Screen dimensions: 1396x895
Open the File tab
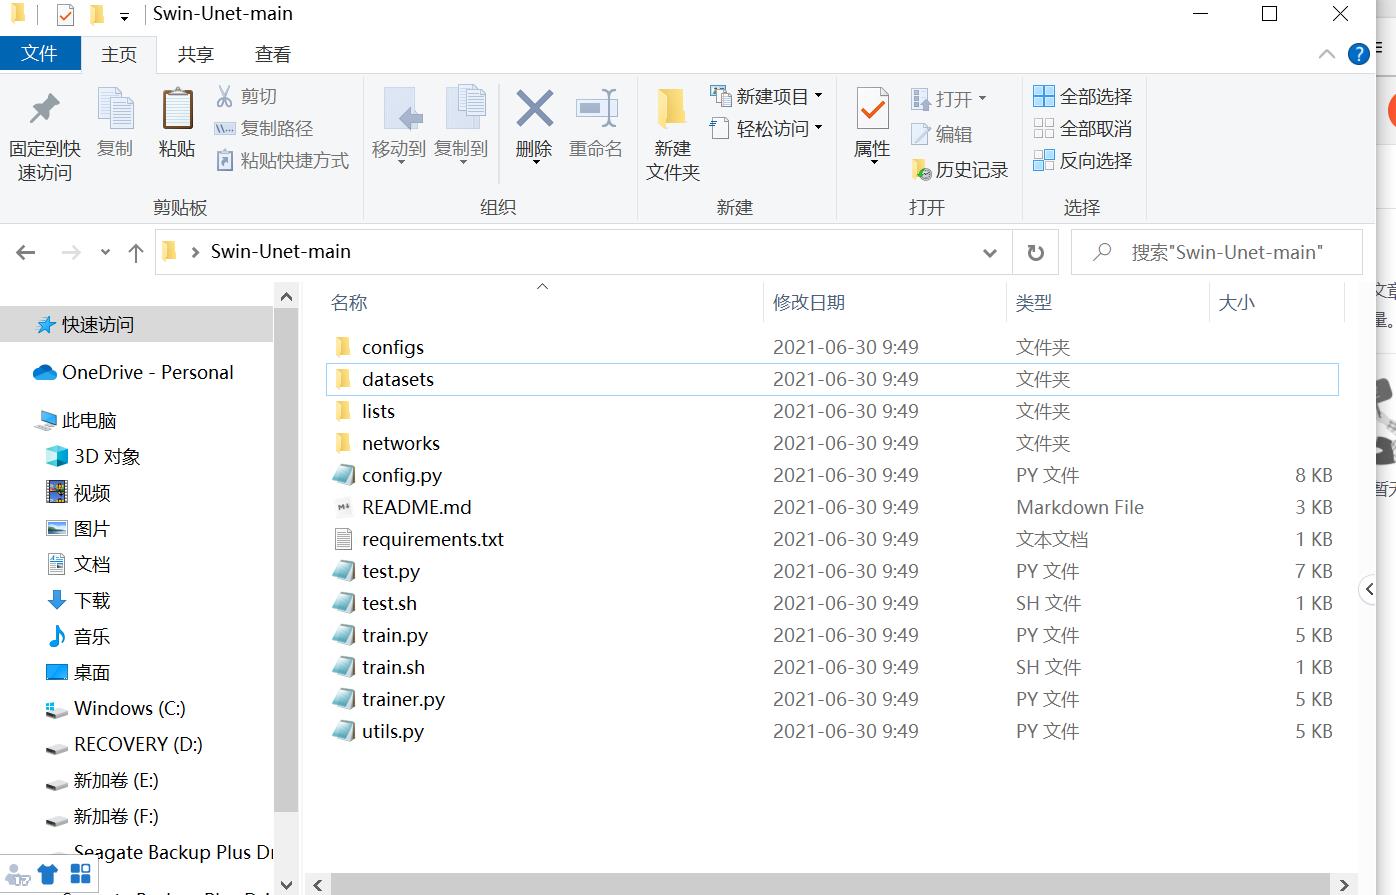(40, 53)
